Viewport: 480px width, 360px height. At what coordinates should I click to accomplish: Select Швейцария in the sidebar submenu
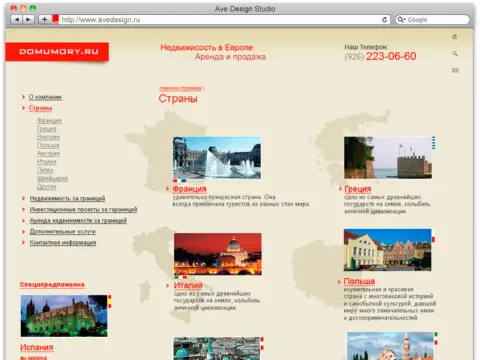click(52, 178)
